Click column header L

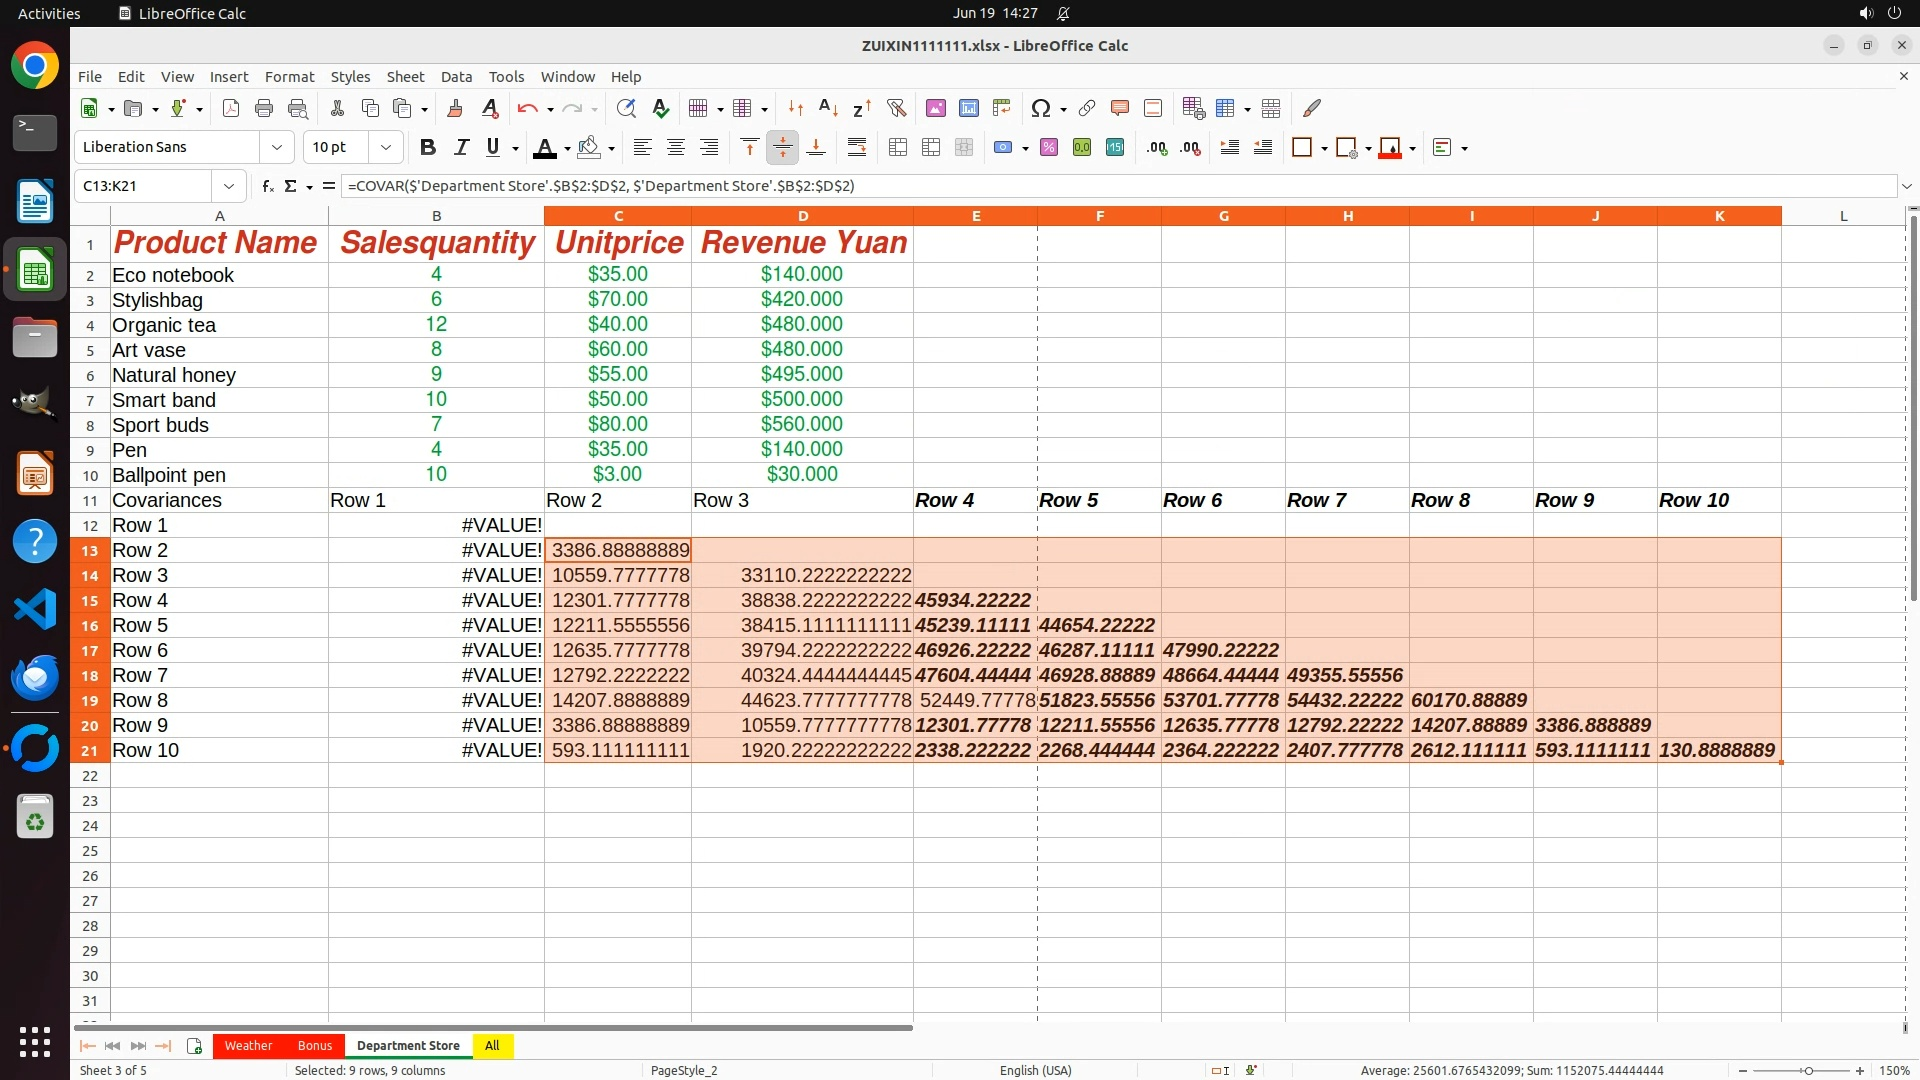1843,216
